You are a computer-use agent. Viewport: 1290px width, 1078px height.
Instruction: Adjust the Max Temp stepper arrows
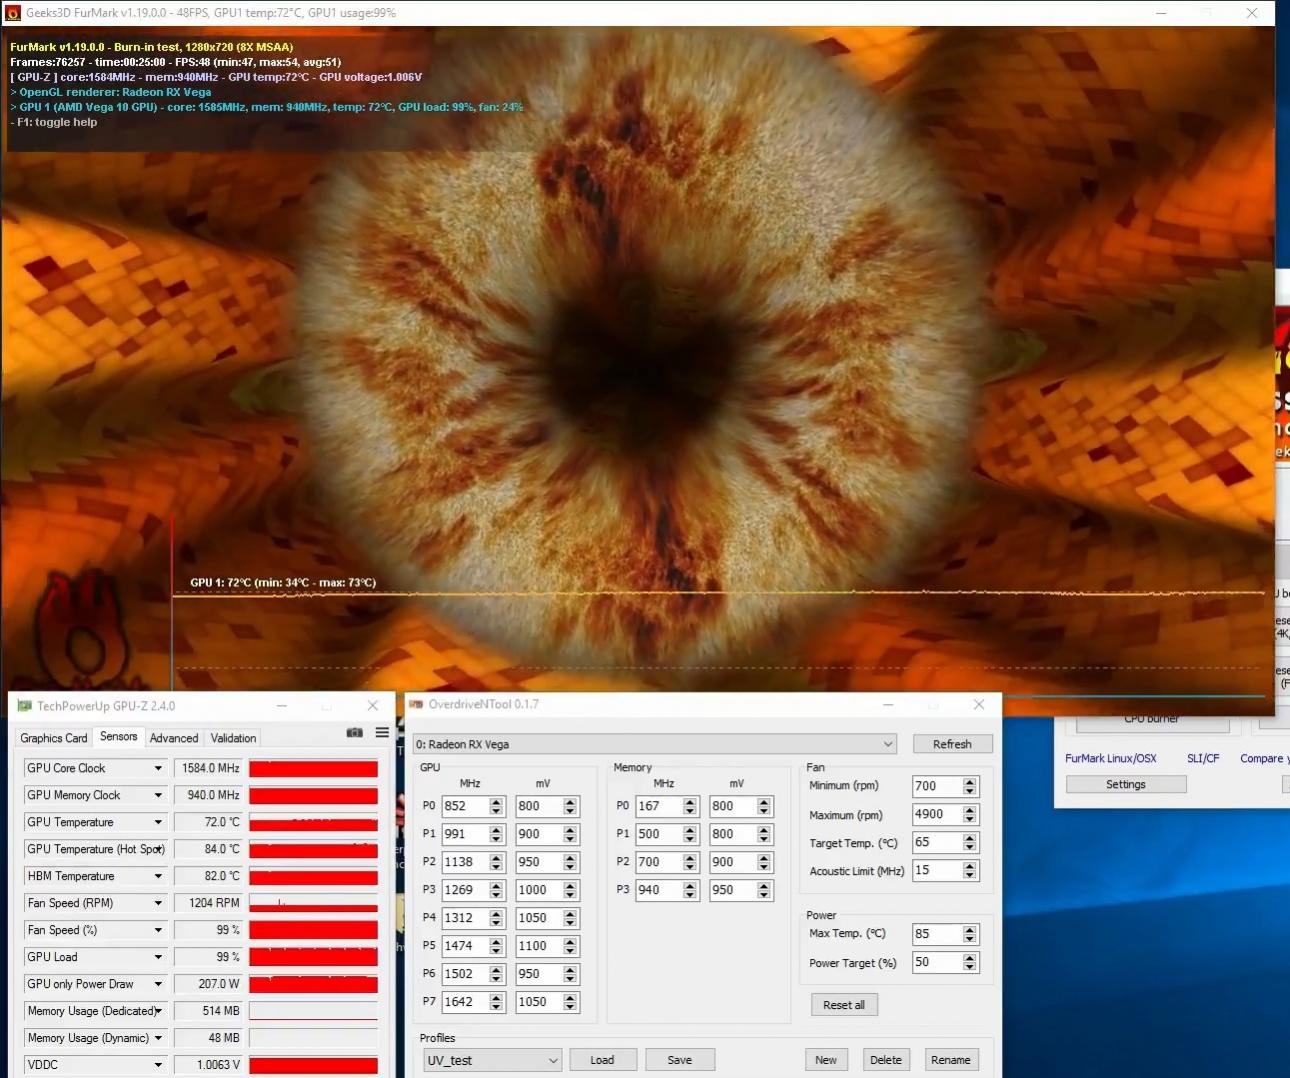(x=969, y=934)
